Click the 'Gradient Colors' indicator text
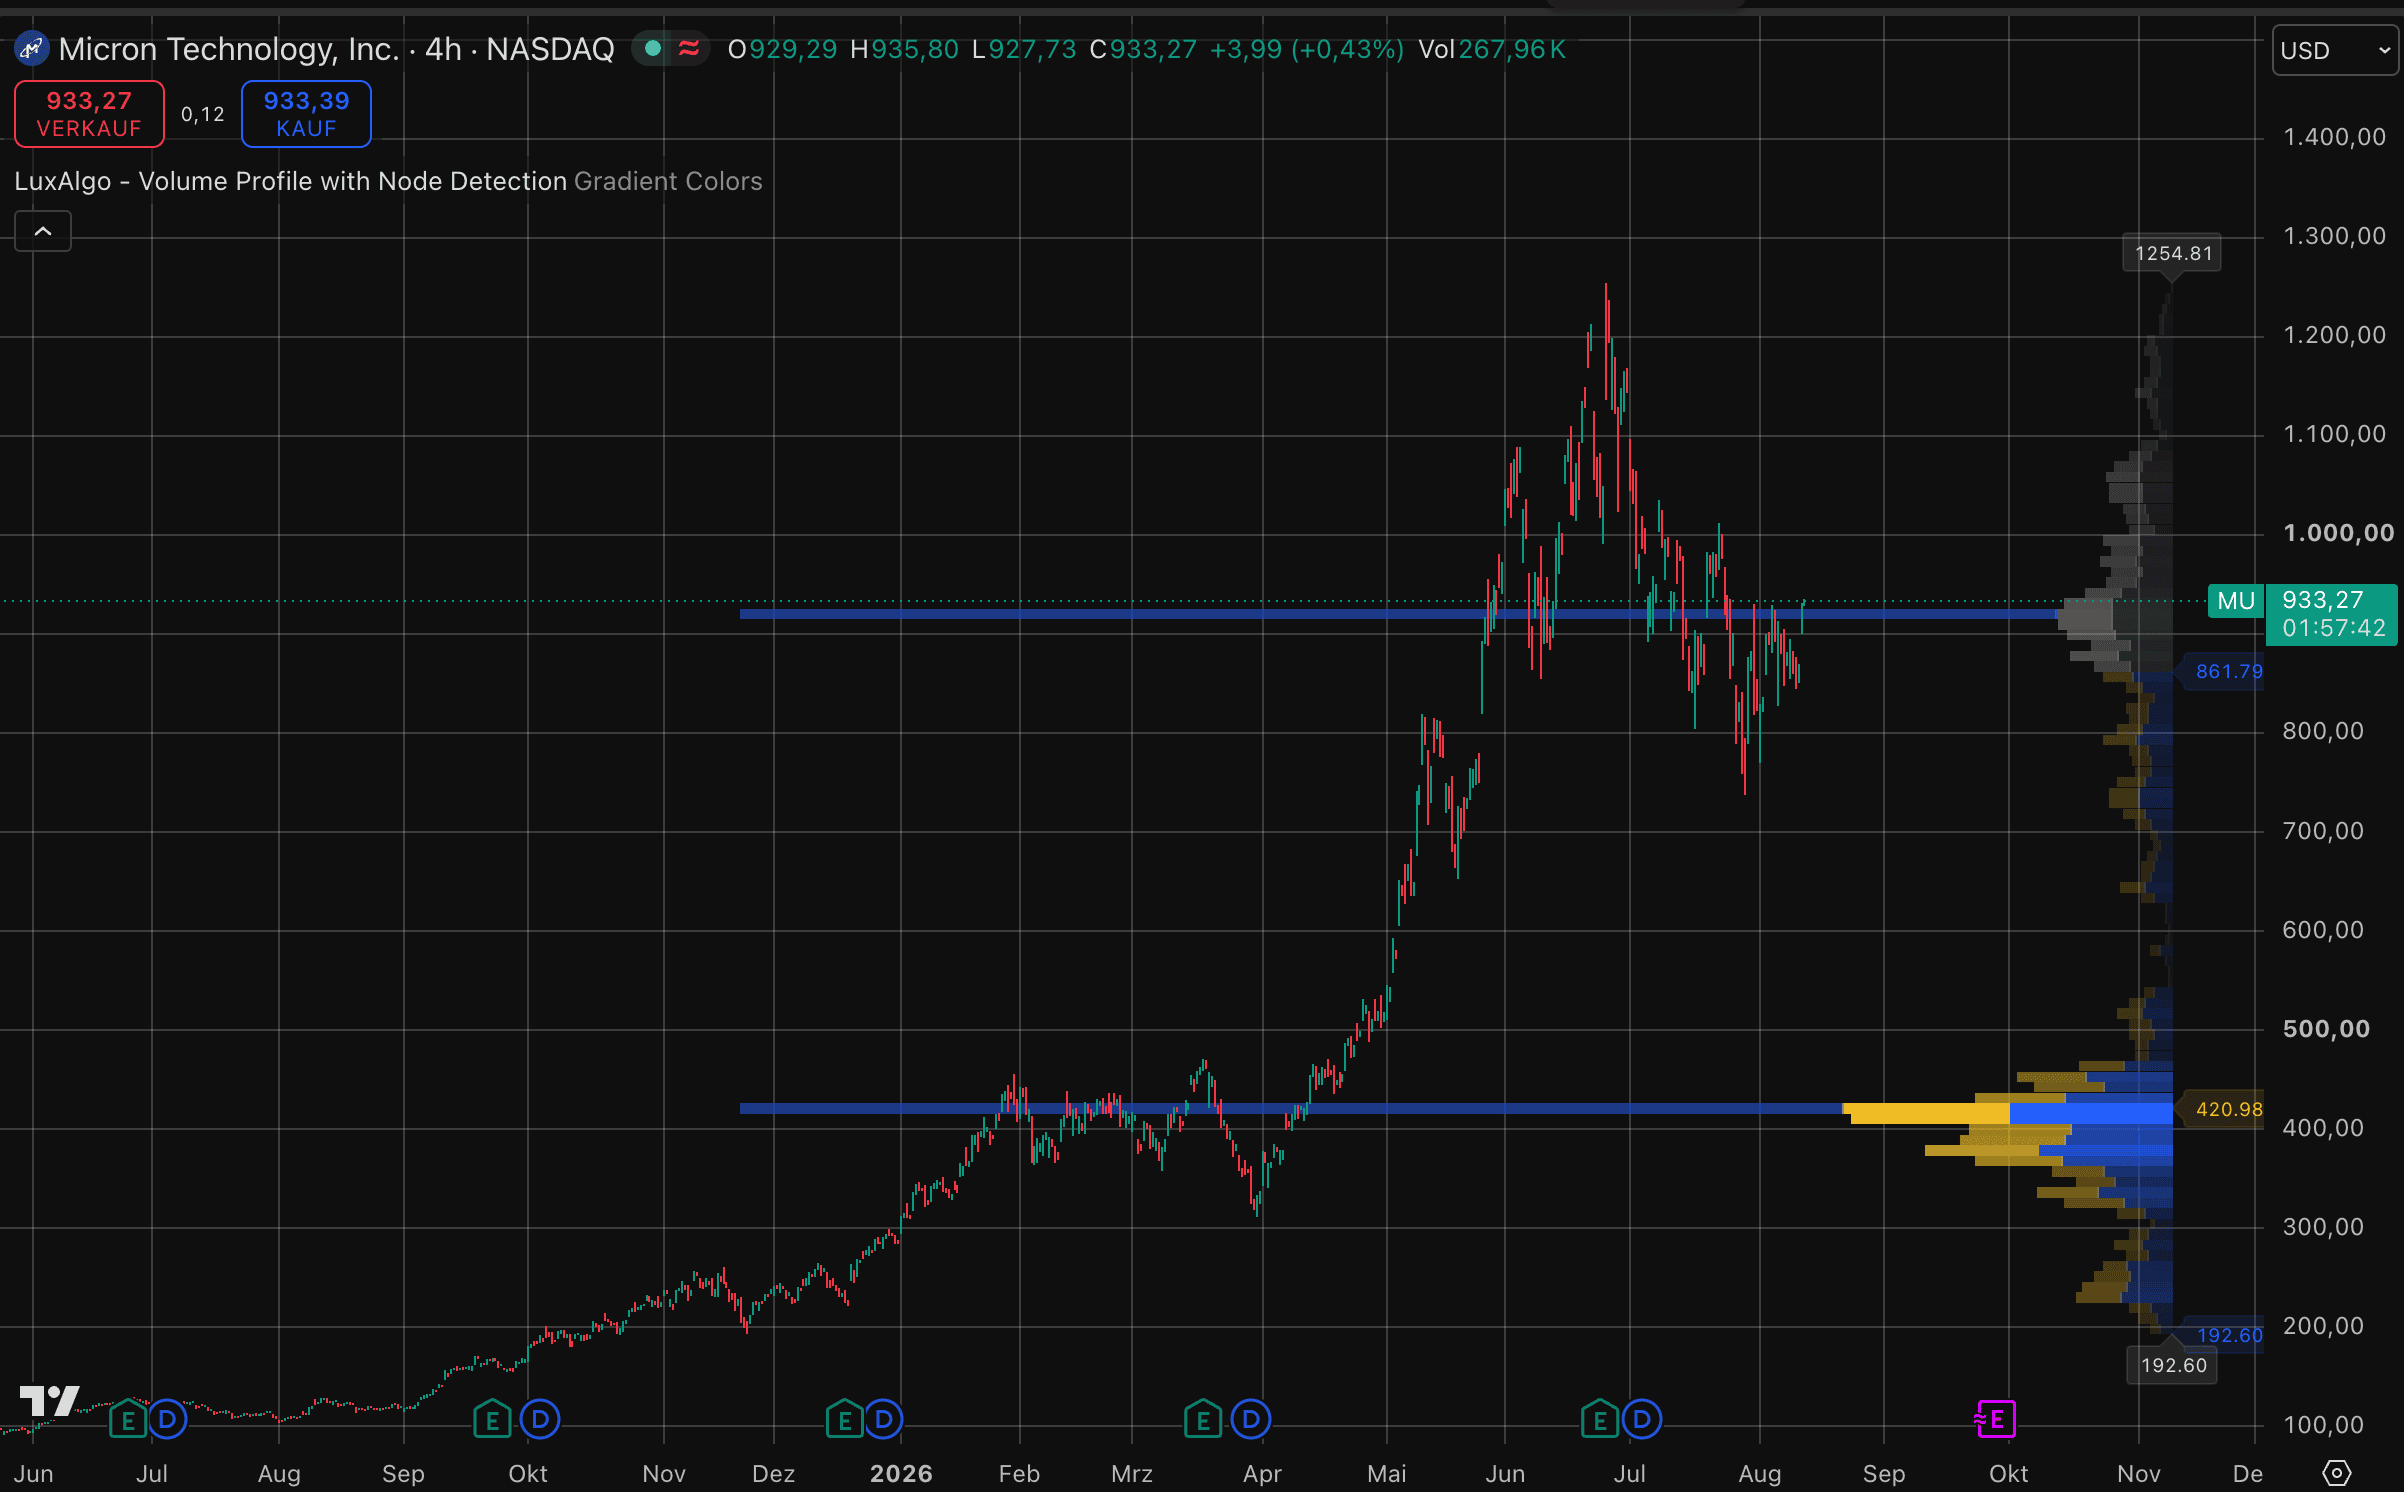The height and width of the screenshot is (1492, 2404). pos(668,181)
